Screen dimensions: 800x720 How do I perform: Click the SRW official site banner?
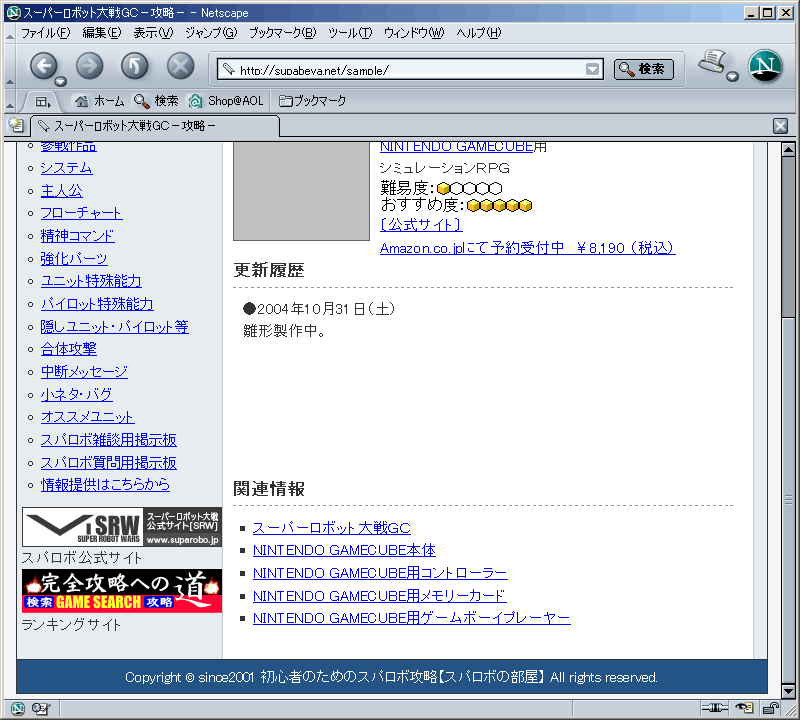click(122, 527)
